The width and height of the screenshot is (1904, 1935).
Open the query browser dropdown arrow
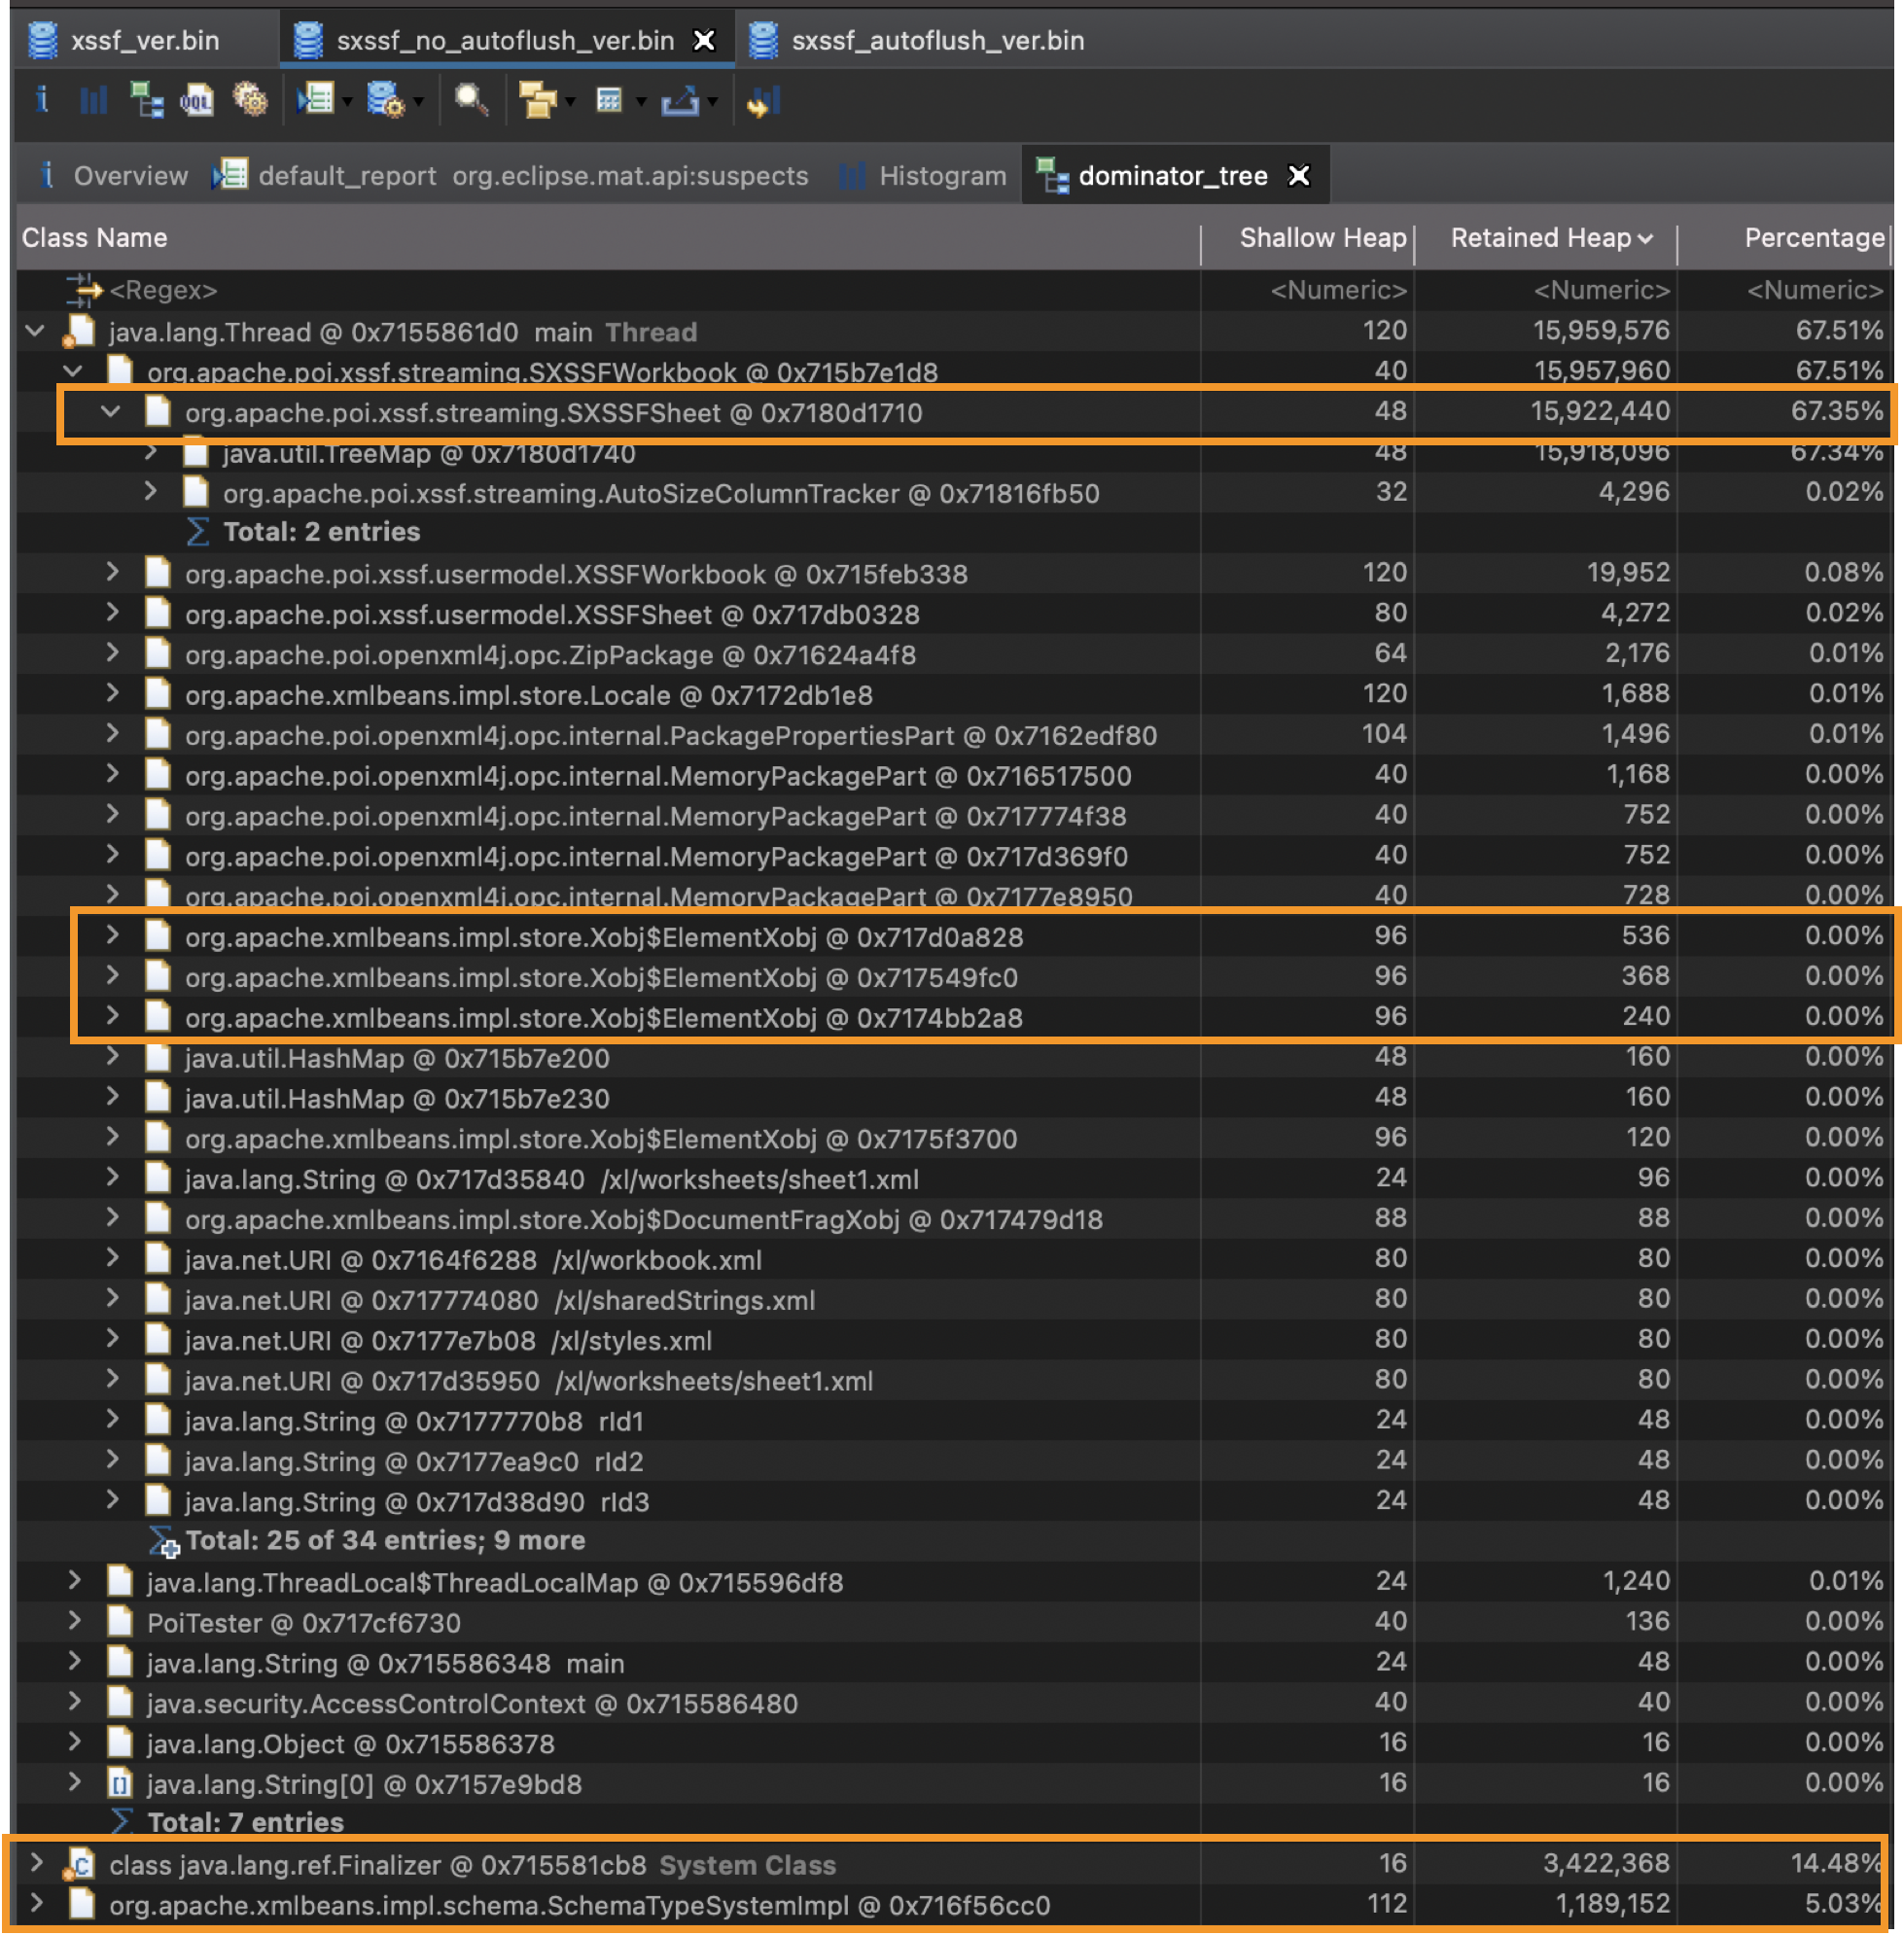[x=419, y=102]
